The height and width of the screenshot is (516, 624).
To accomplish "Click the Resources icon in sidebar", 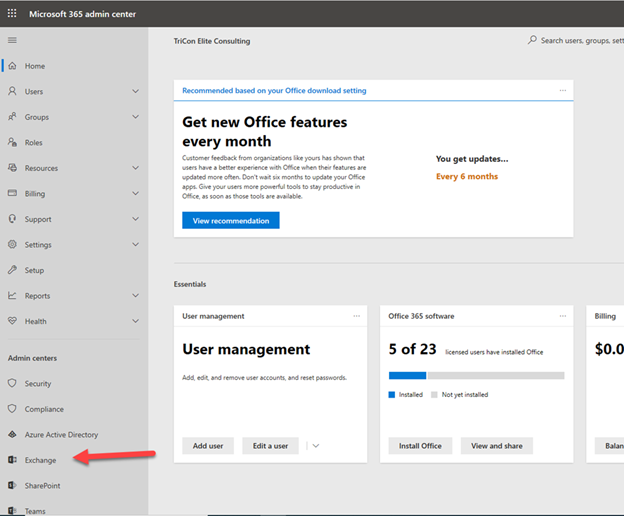I will (12, 167).
